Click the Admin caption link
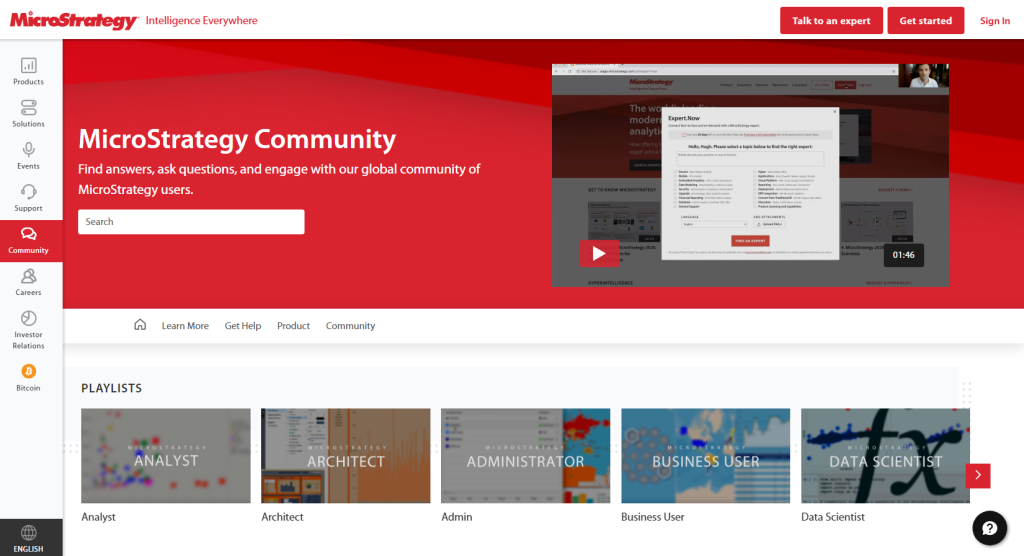 click(x=456, y=517)
